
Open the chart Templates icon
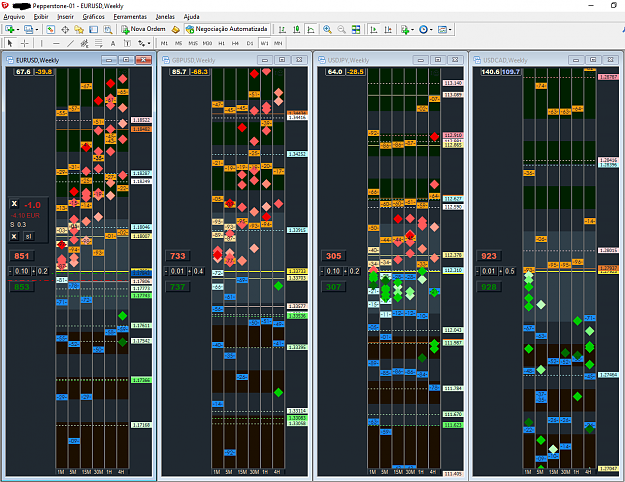442,30
